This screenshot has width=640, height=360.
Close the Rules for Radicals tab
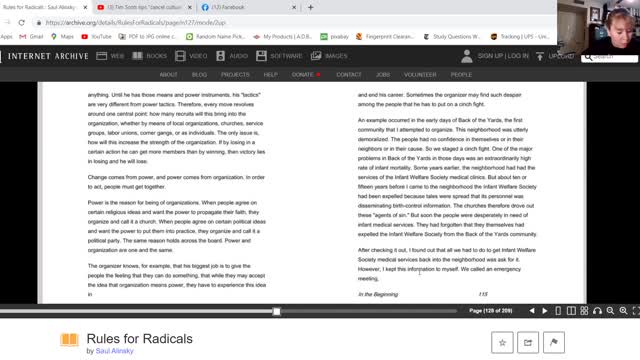(85, 7)
